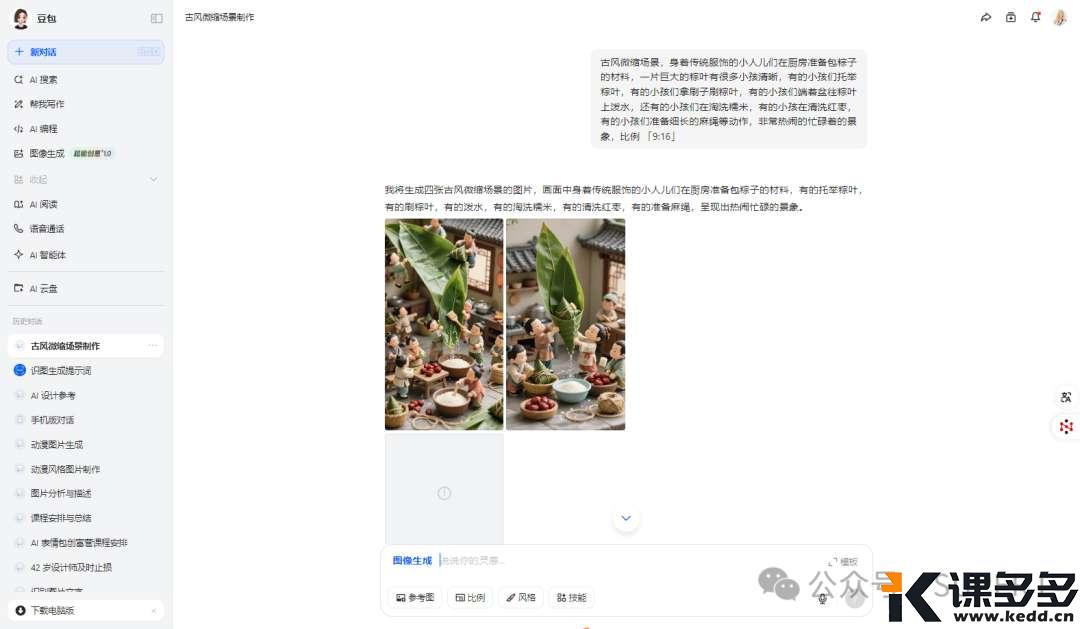Open the first generated zongzi image
The image size is (1080, 629).
coord(444,324)
